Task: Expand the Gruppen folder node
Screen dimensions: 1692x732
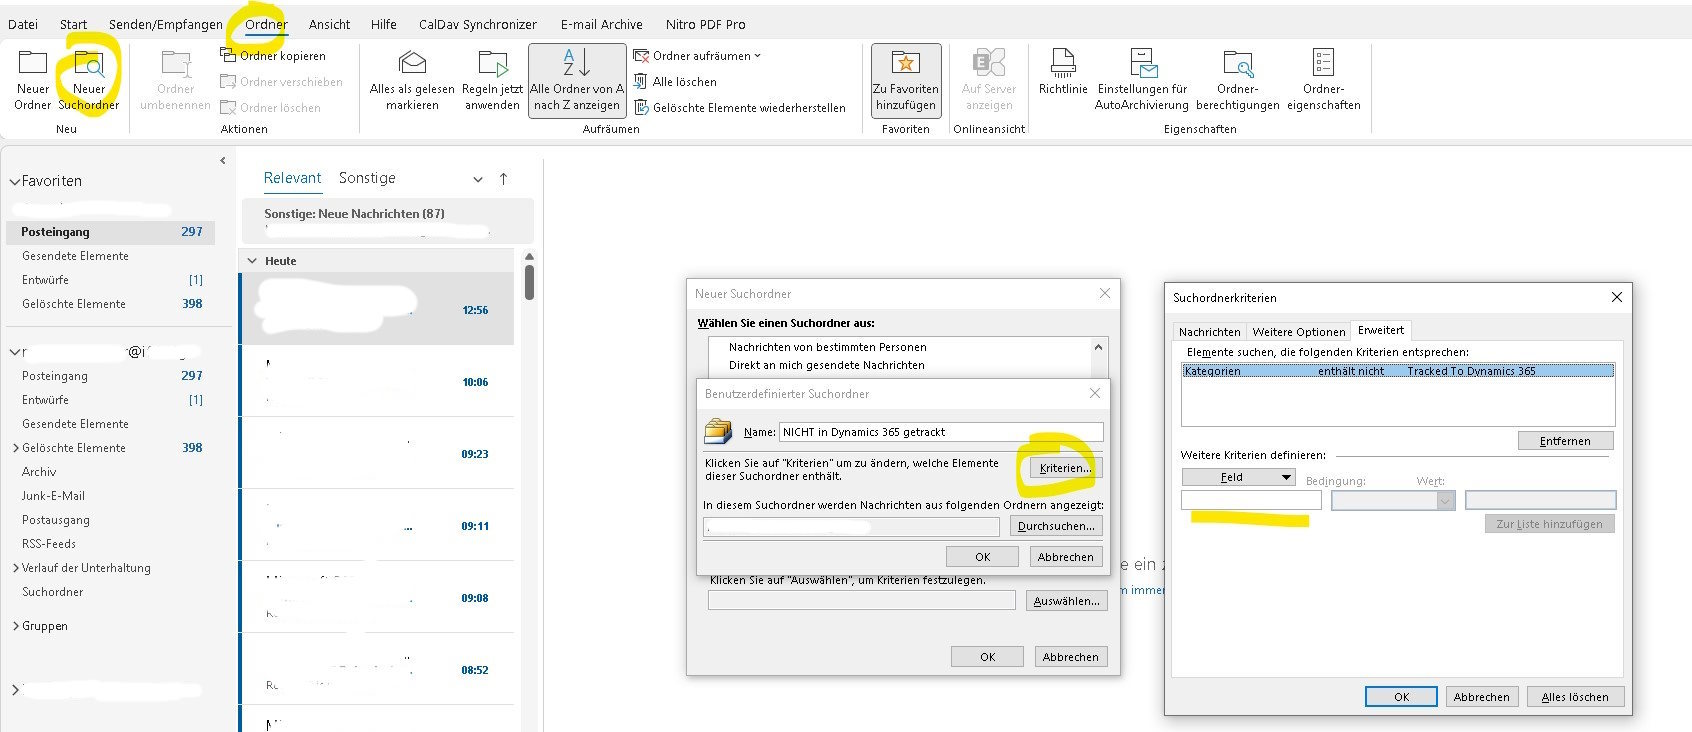Action: click(x=15, y=626)
